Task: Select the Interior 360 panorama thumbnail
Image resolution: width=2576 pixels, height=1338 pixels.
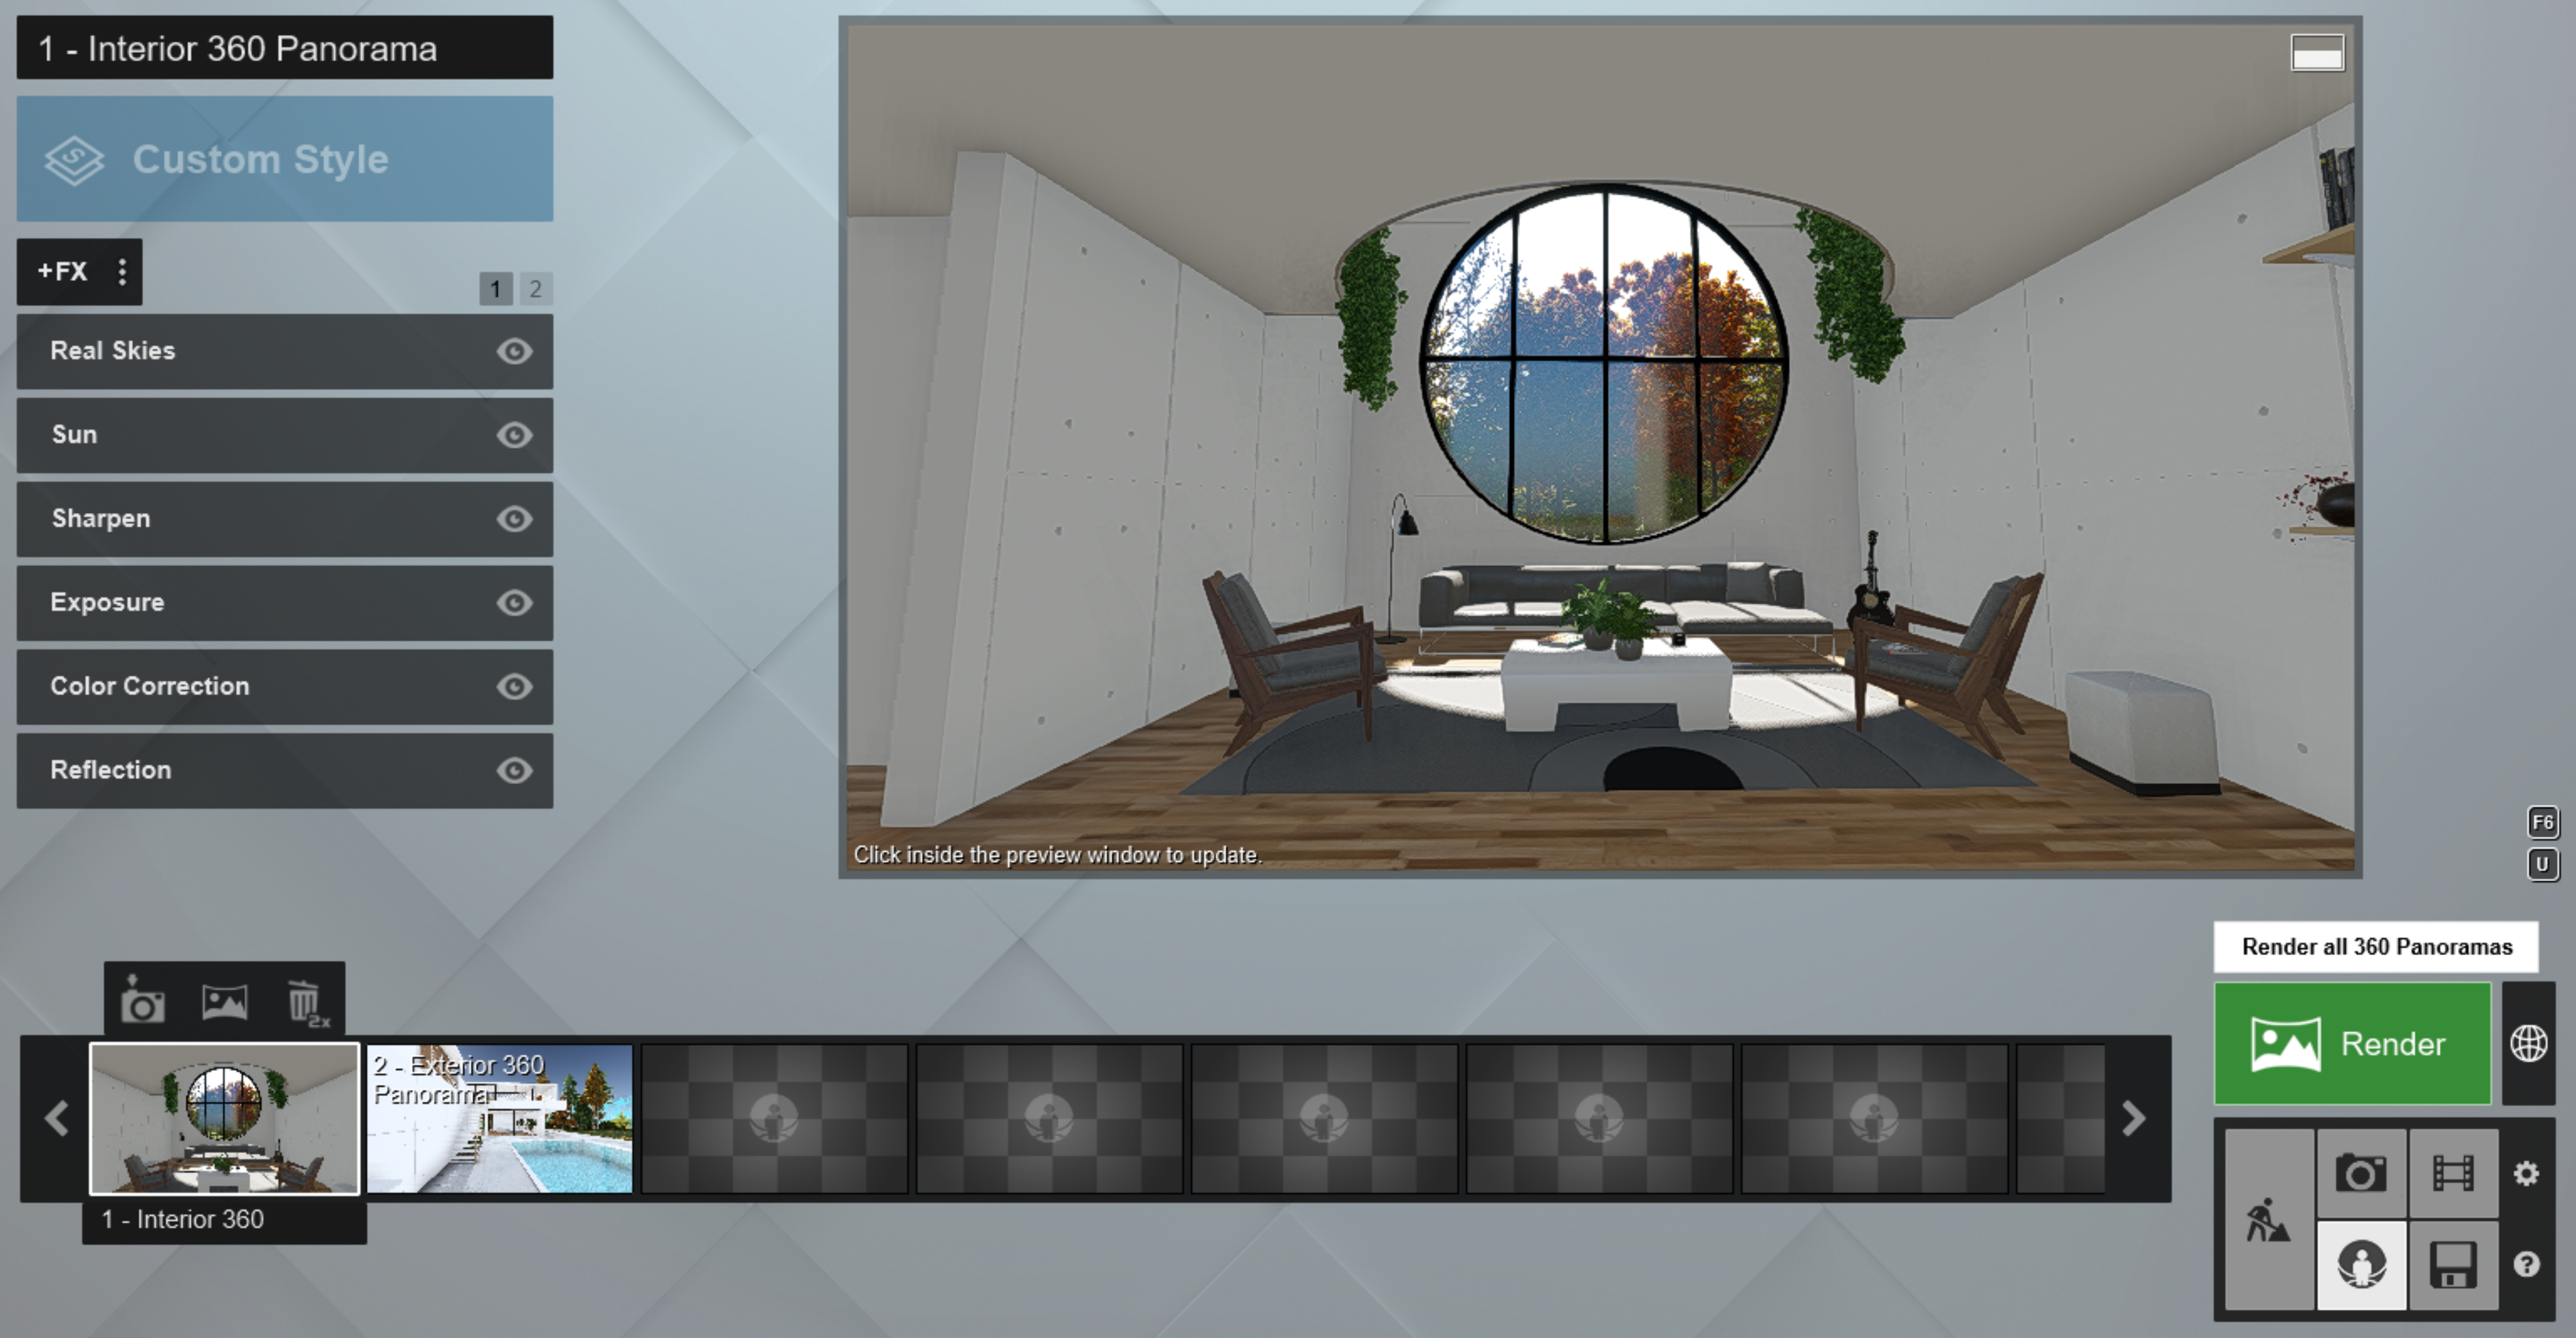Action: click(223, 1119)
